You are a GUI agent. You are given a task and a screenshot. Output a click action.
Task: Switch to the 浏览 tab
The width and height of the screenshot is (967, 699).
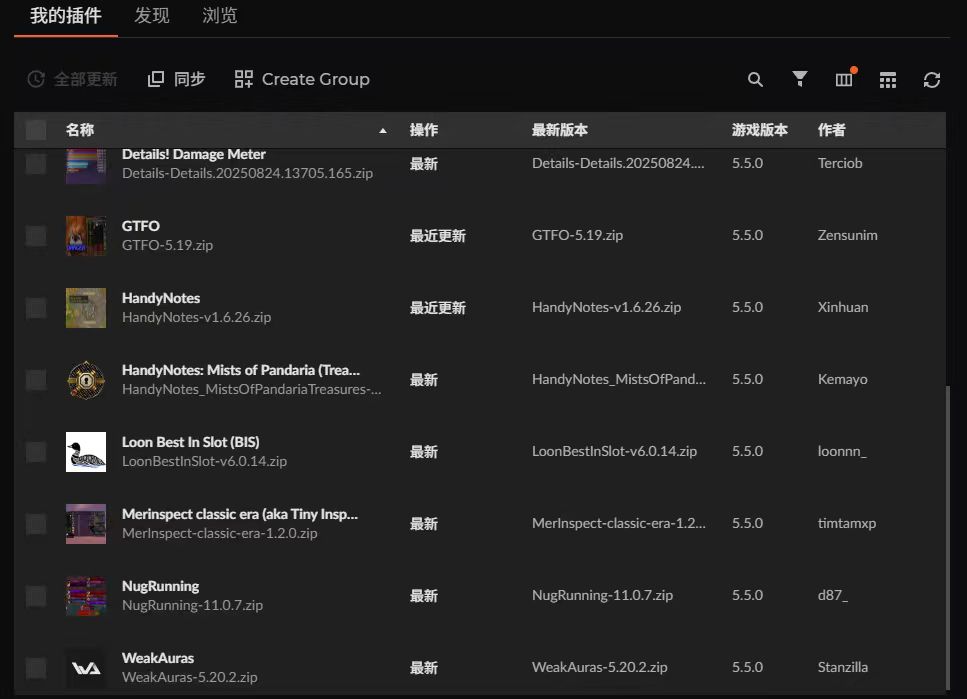pos(219,16)
